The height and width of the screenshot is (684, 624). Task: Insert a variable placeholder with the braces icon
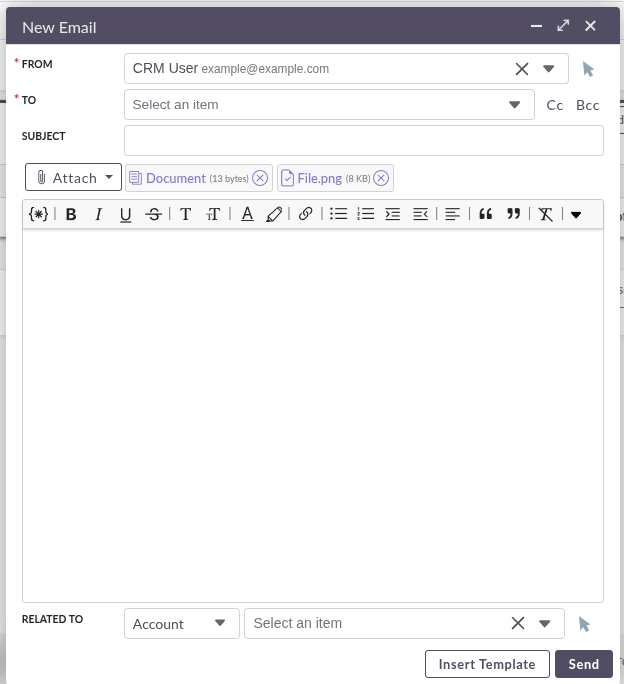(38, 214)
